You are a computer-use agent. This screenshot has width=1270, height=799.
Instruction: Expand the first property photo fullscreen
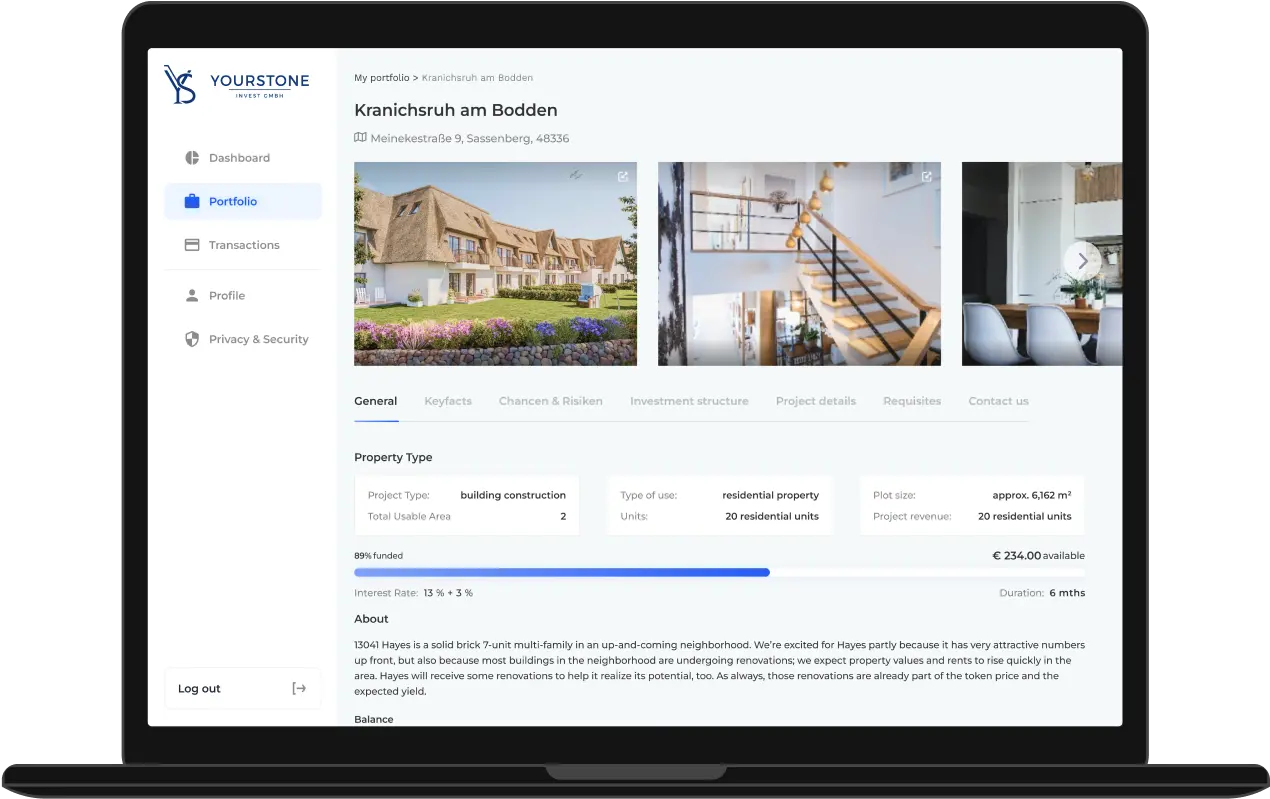click(622, 175)
